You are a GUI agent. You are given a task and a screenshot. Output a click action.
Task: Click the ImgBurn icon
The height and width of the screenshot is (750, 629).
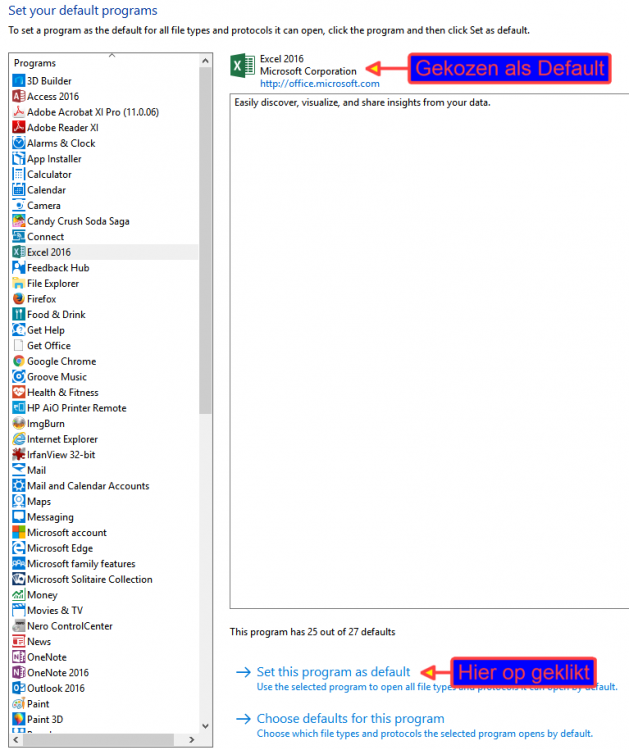click(x=19, y=423)
